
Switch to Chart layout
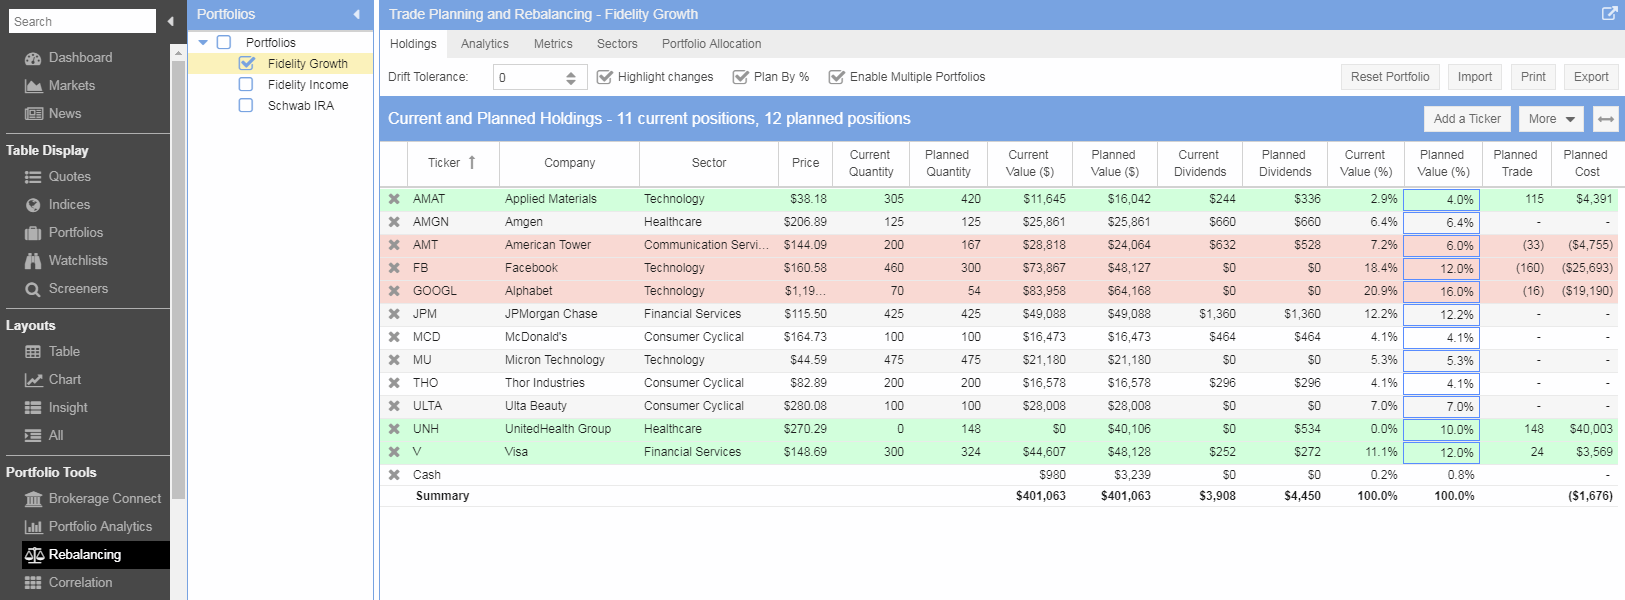tap(53, 380)
